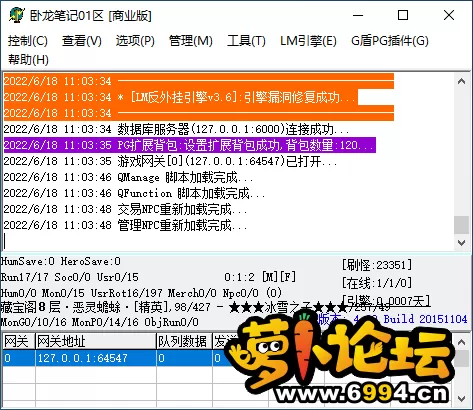This screenshot has width=473, height=410.
Task: Click log pane scroll down arrow
Action: point(462,243)
